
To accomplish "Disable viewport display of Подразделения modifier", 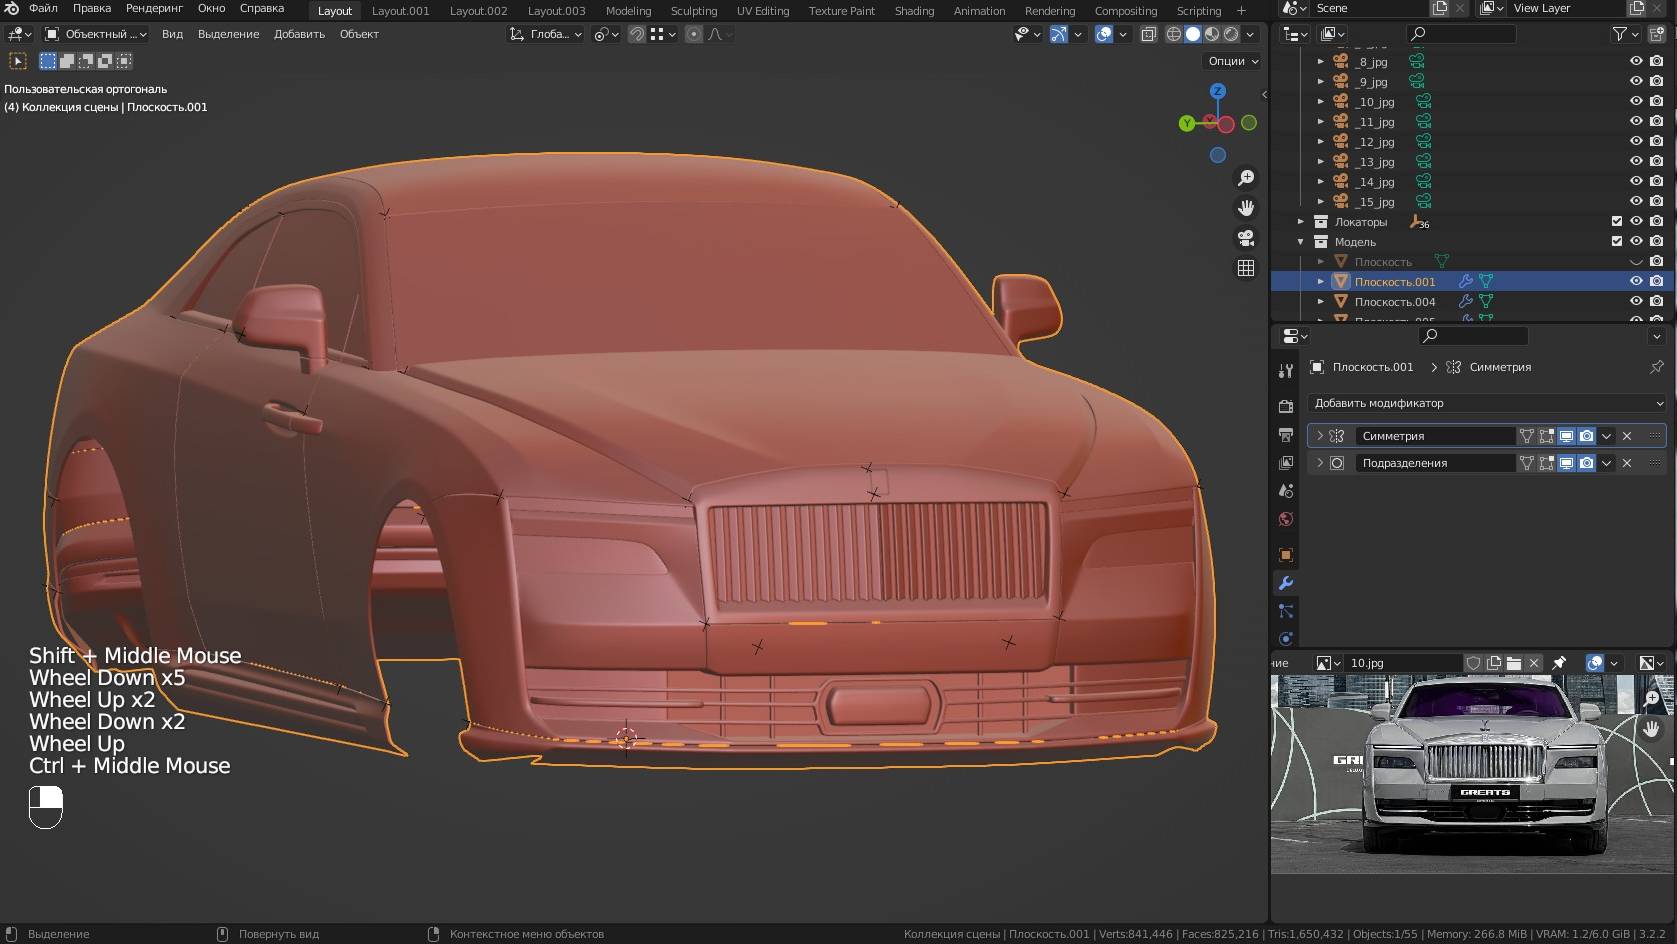I will tap(1566, 463).
